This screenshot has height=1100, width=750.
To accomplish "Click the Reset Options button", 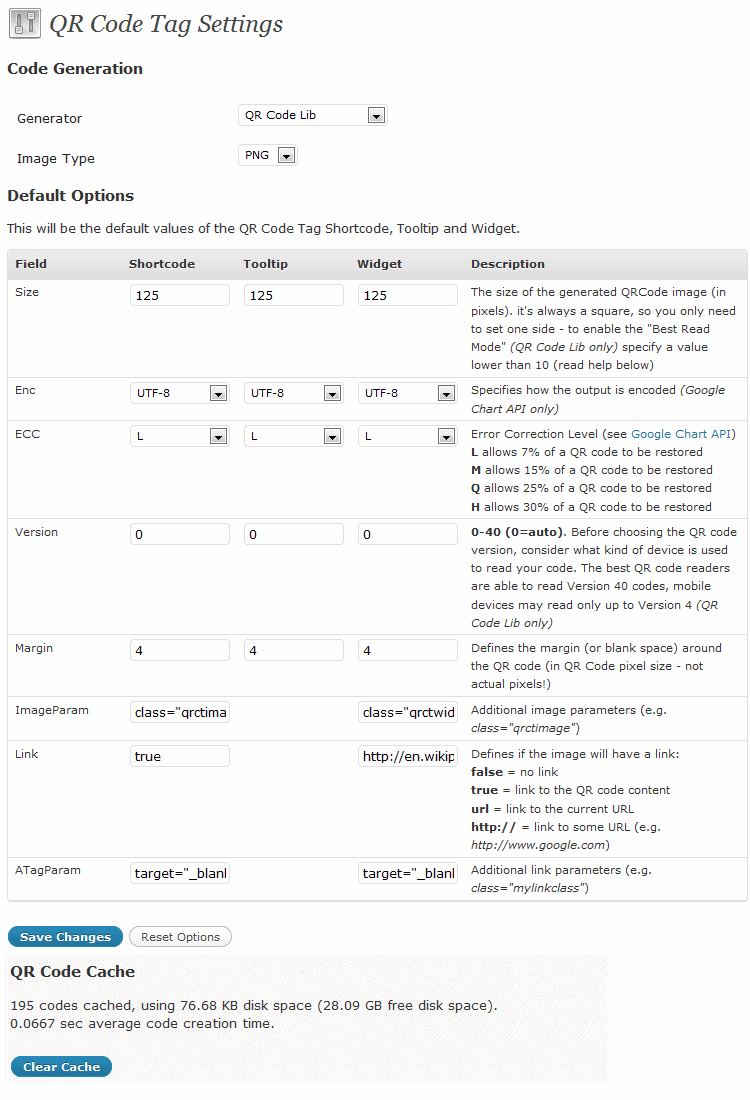I will pyautogui.click(x=180, y=938).
